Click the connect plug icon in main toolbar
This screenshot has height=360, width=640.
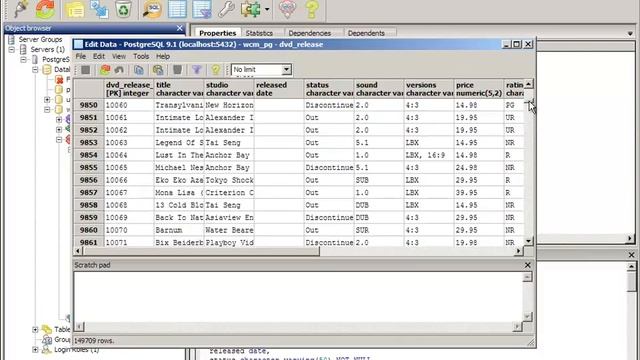[x=20, y=9]
